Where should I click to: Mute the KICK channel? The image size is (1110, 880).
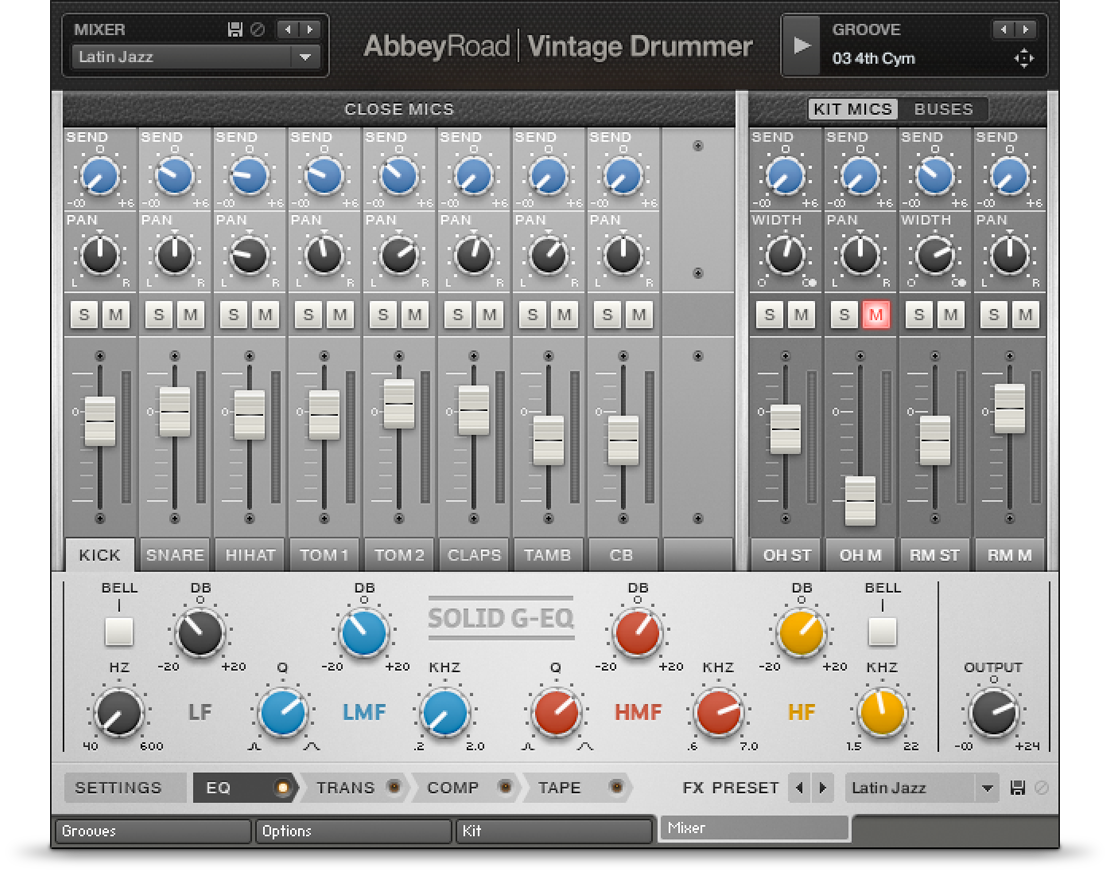115,314
